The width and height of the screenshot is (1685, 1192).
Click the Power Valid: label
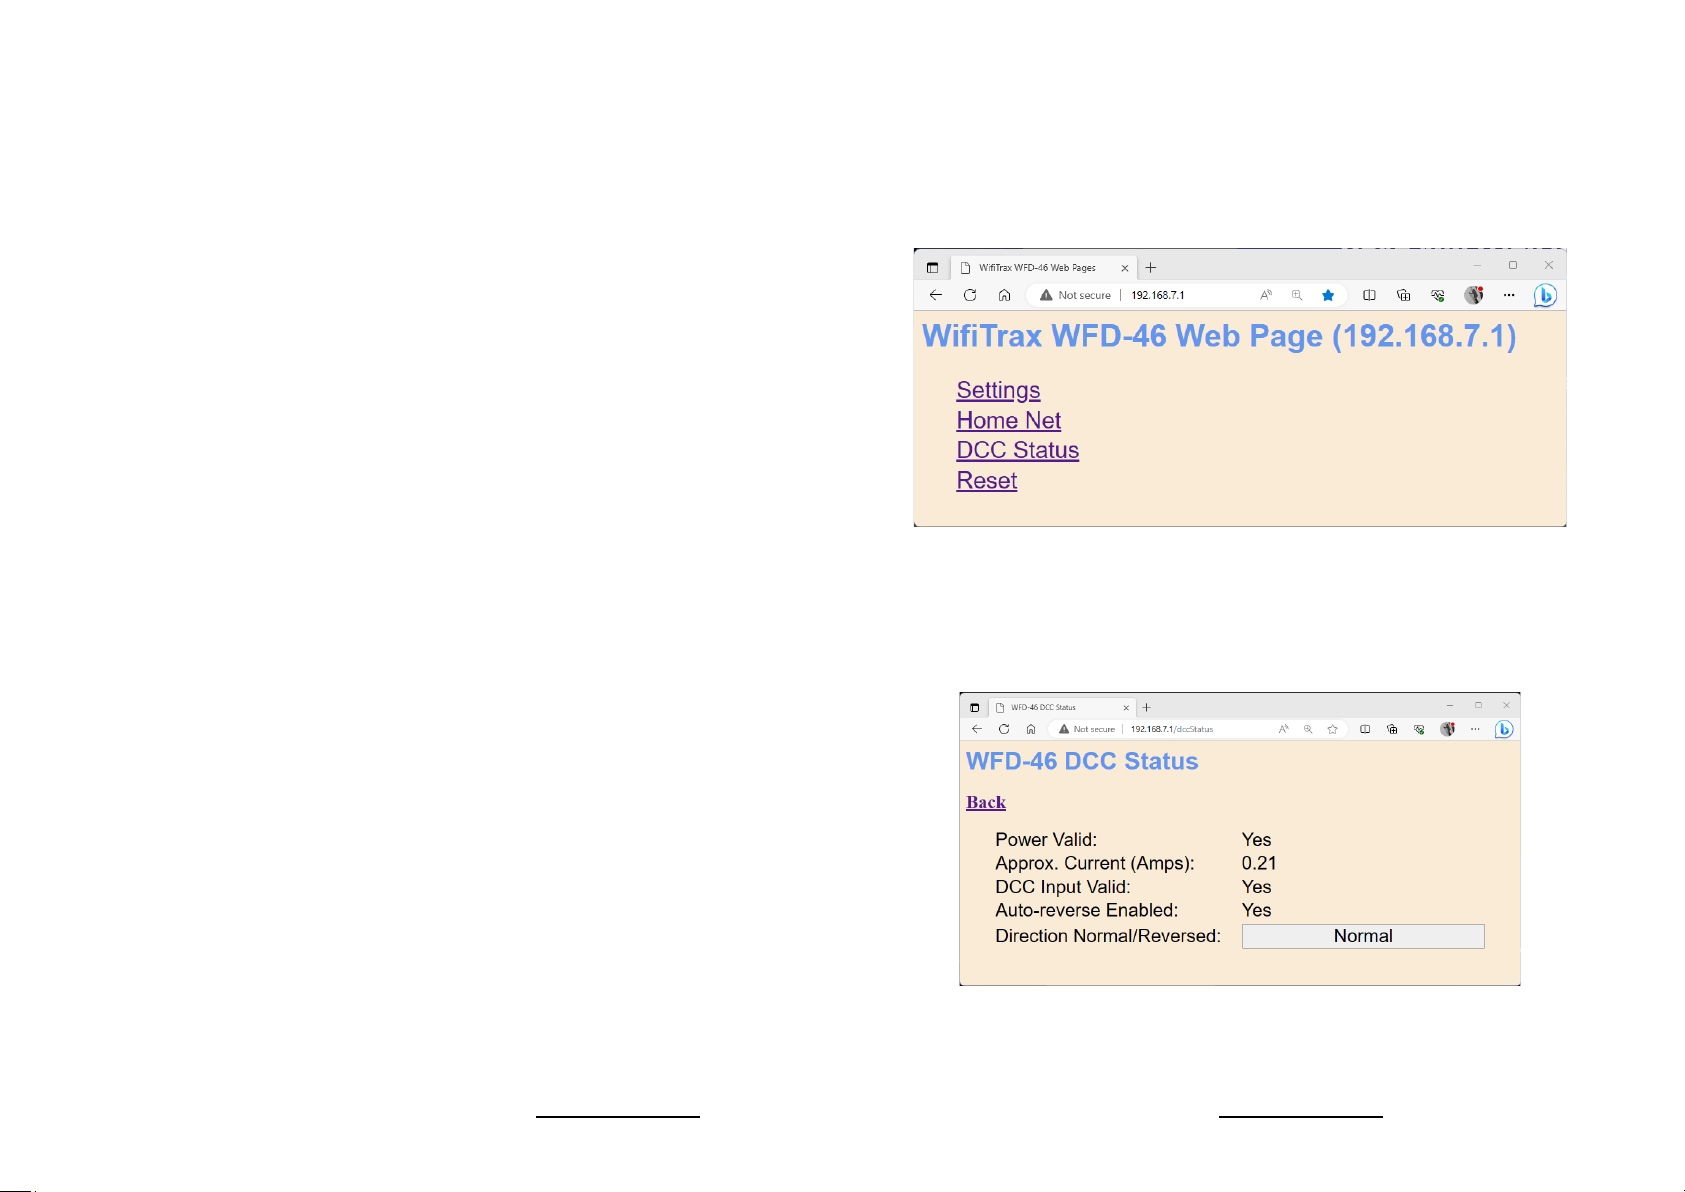tap(1046, 840)
